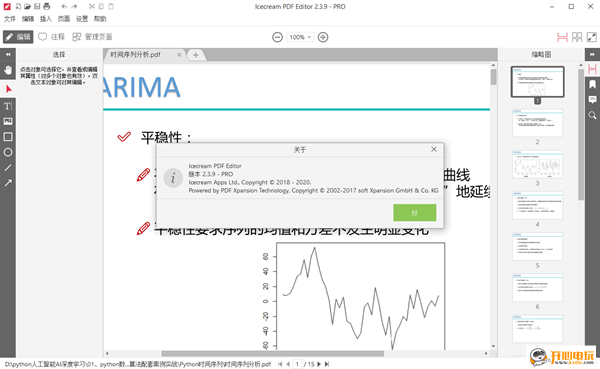Open the thumbnails panel icon on right sidebar

click(x=592, y=69)
